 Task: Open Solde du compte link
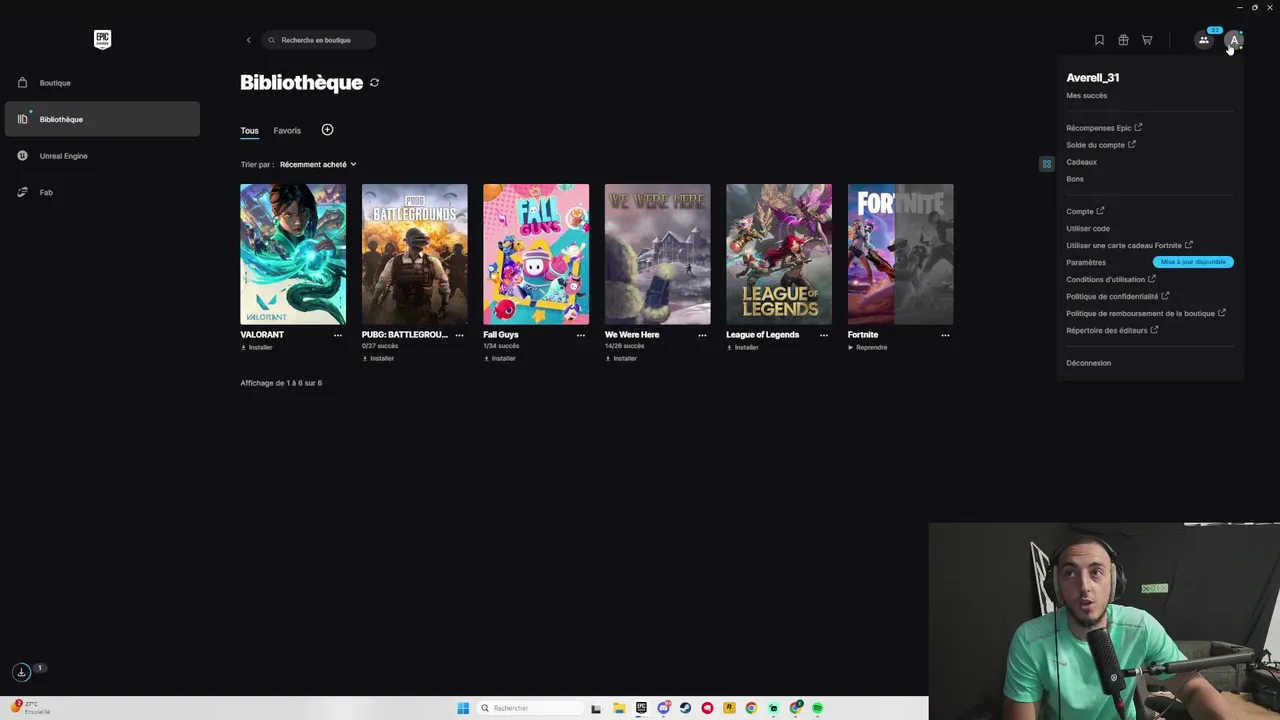(1101, 145)
